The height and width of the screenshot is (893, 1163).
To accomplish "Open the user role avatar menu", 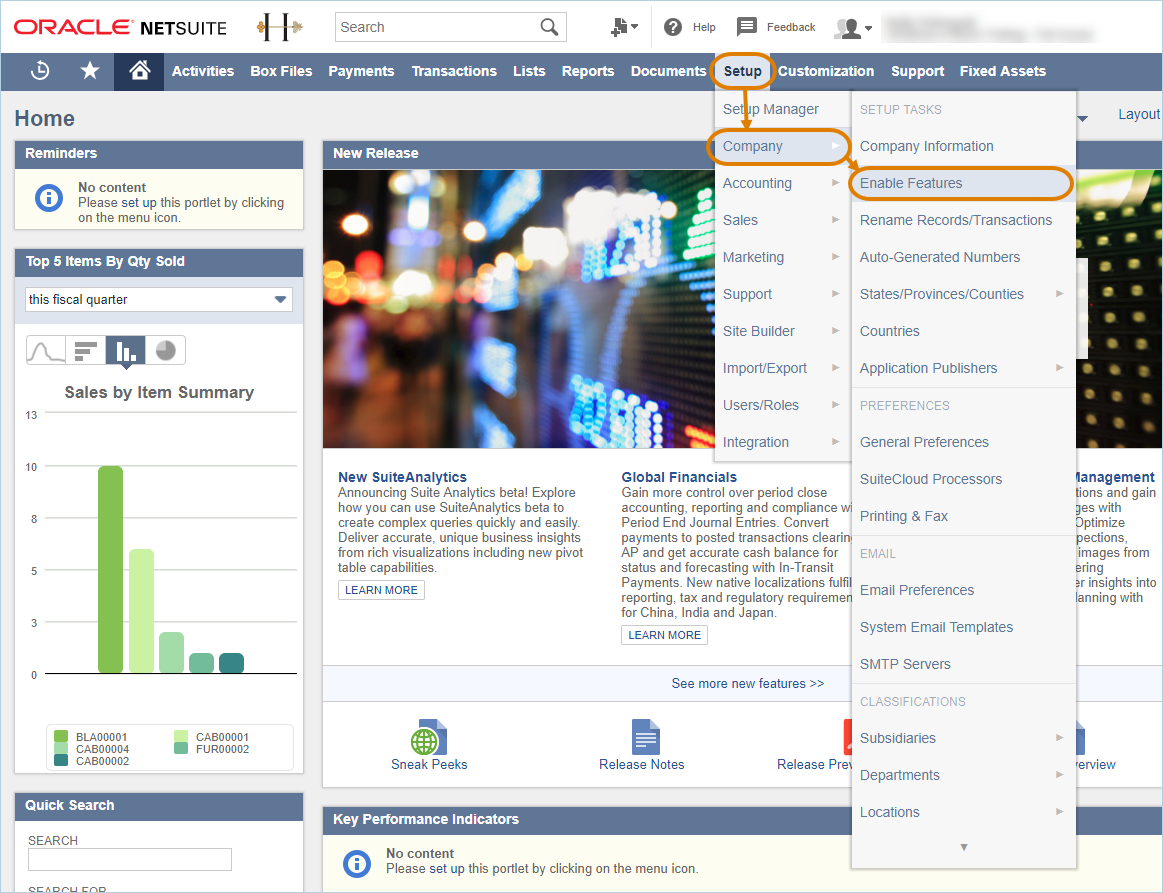I will (853, 28).
